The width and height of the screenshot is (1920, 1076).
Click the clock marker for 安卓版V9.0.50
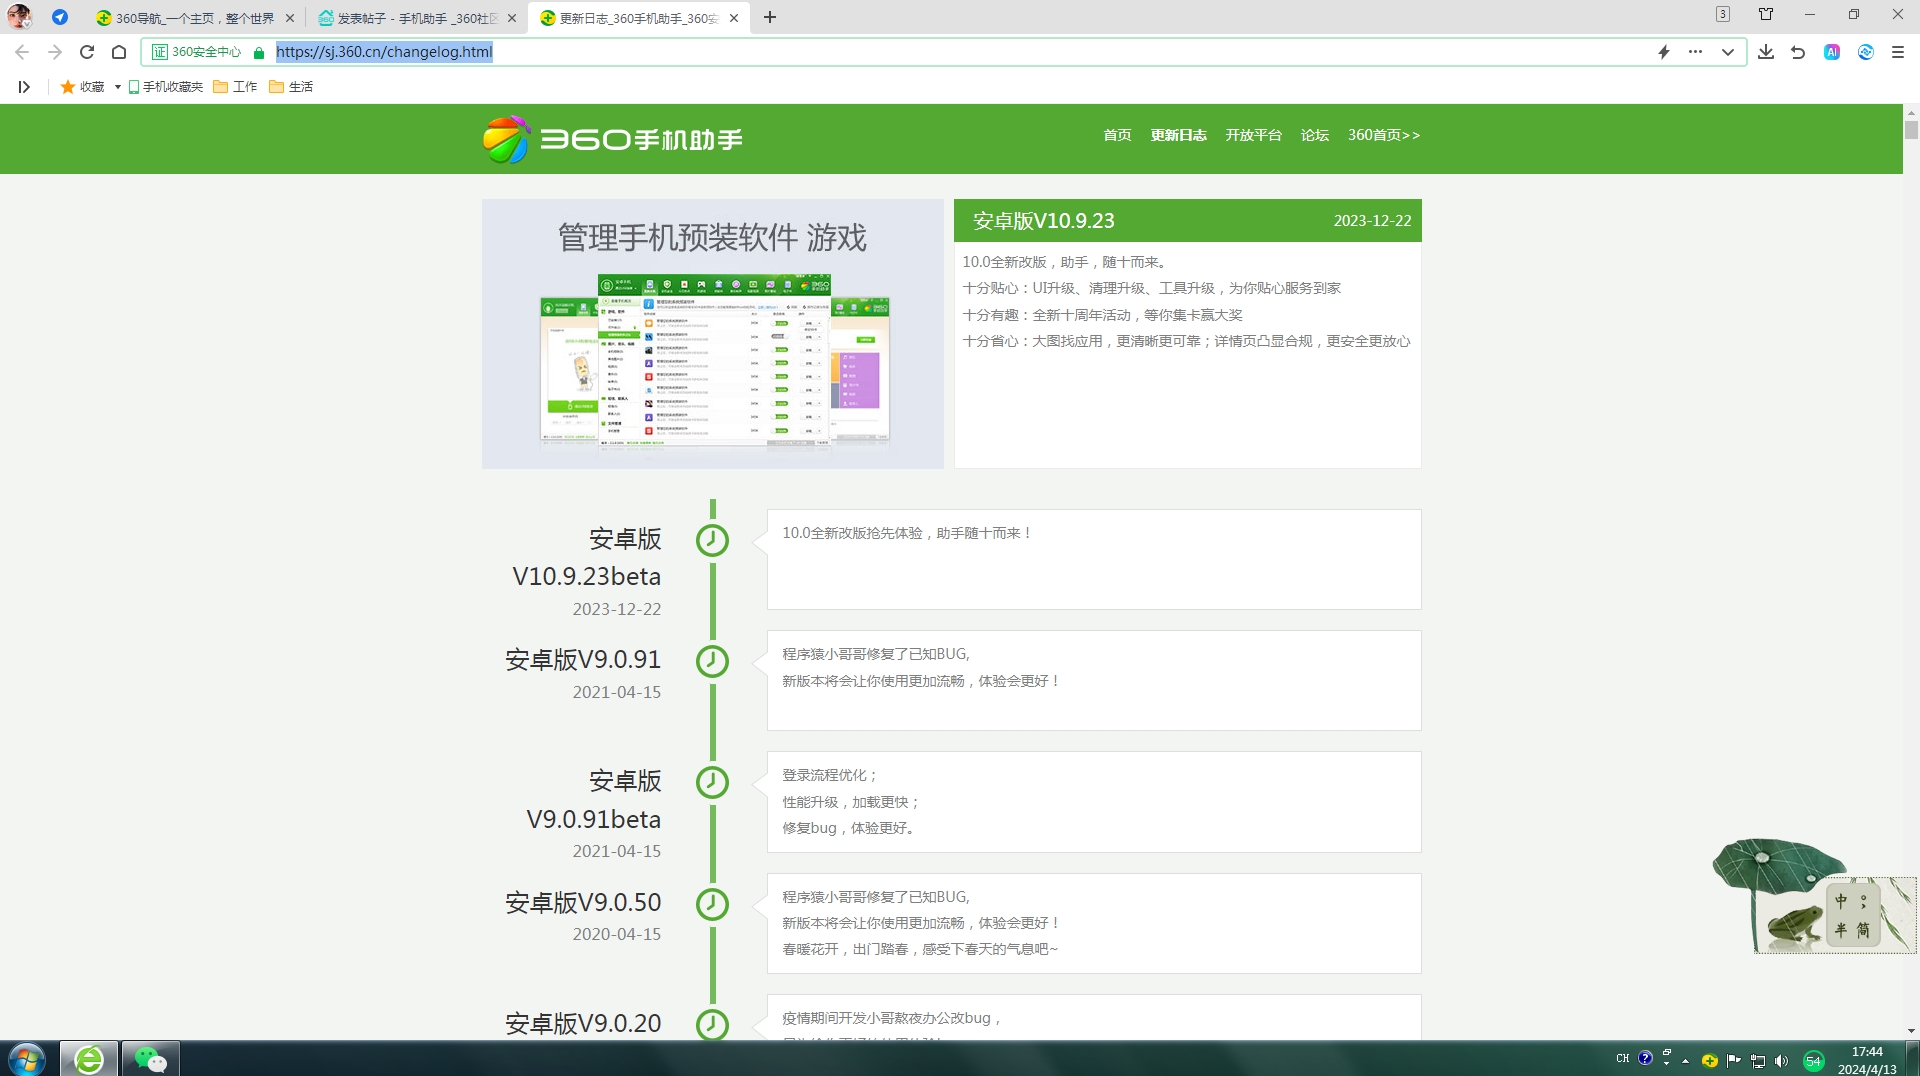tap(712, 904)
